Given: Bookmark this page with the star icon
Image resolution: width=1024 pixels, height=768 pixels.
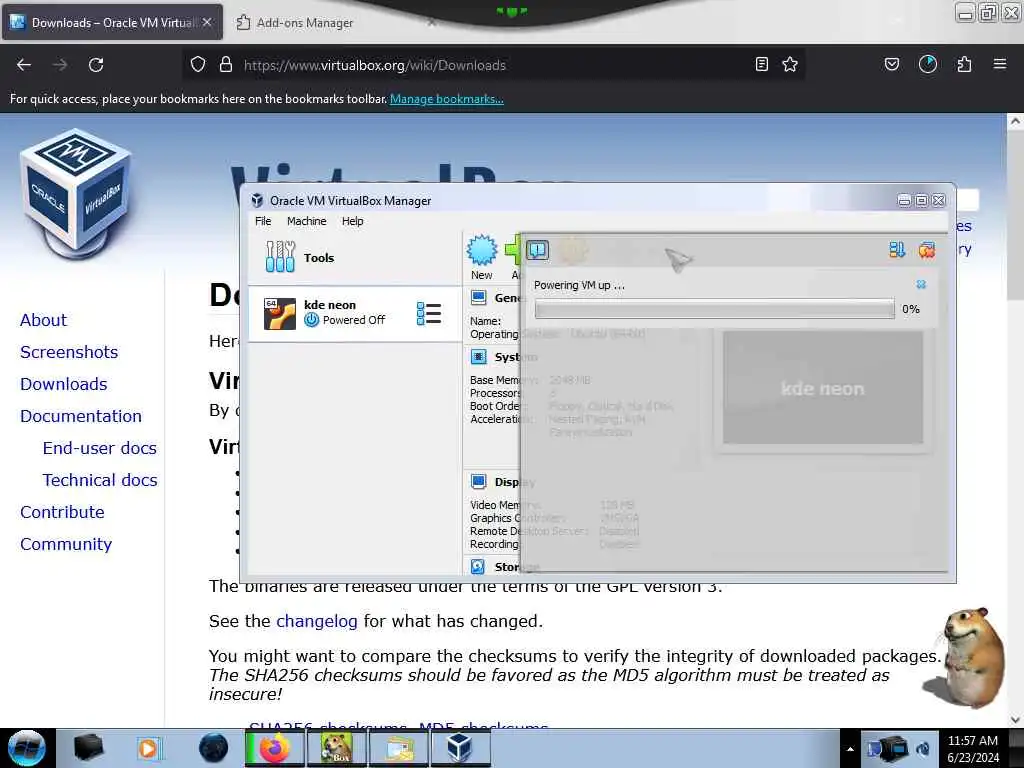Looking at the screenshot, I should pos(790,64).
